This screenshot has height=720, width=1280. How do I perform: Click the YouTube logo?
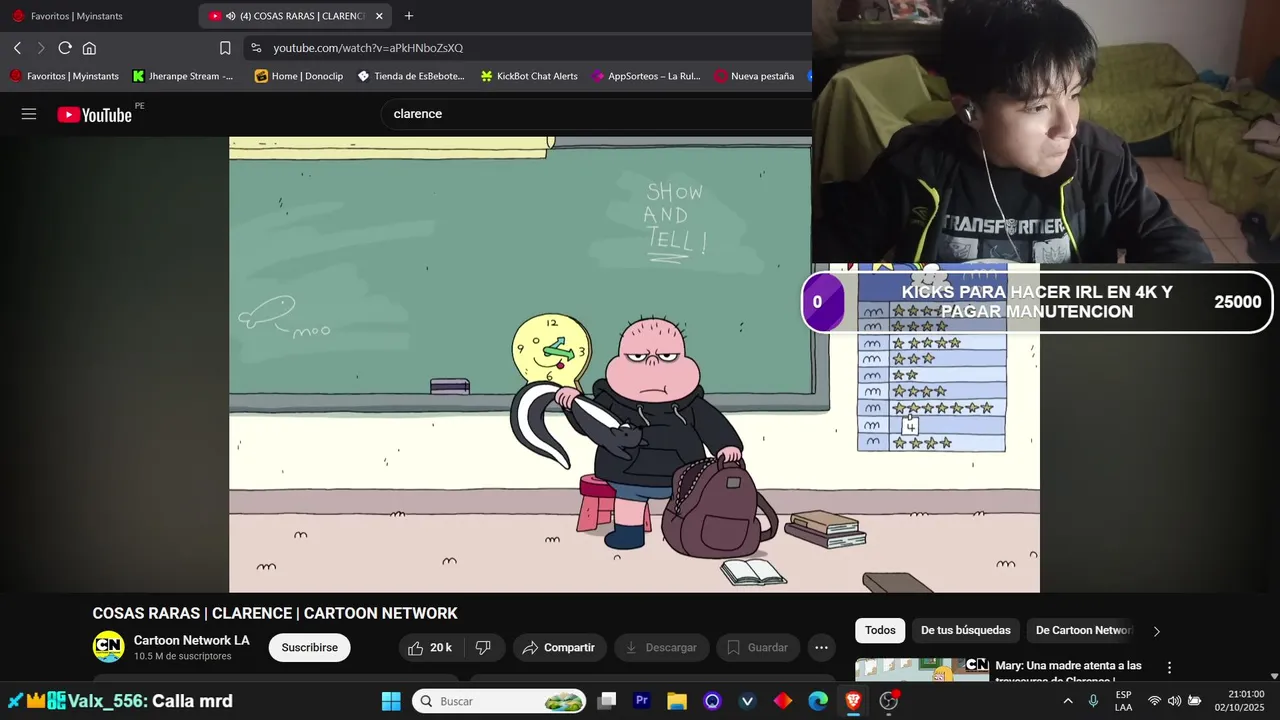coord(95,115)
